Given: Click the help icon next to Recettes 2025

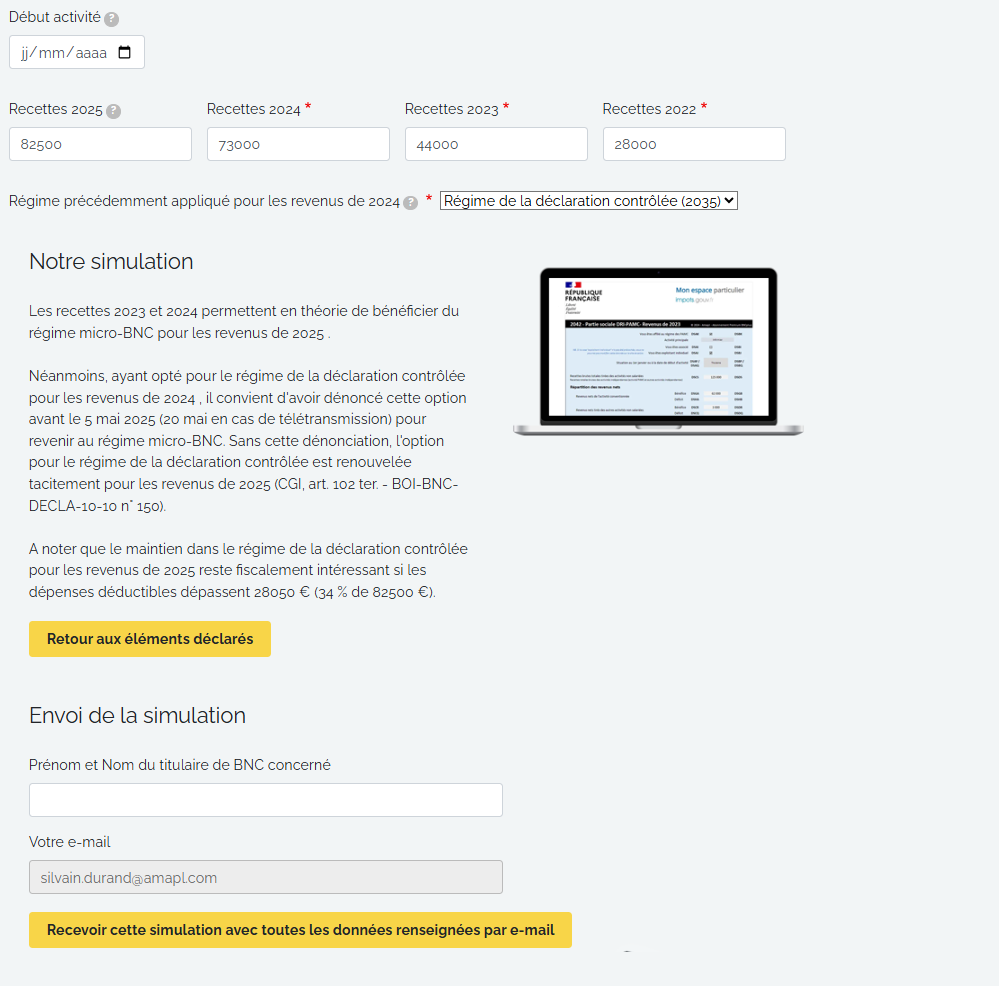Looking at the screenshot, I should (114, 111).
